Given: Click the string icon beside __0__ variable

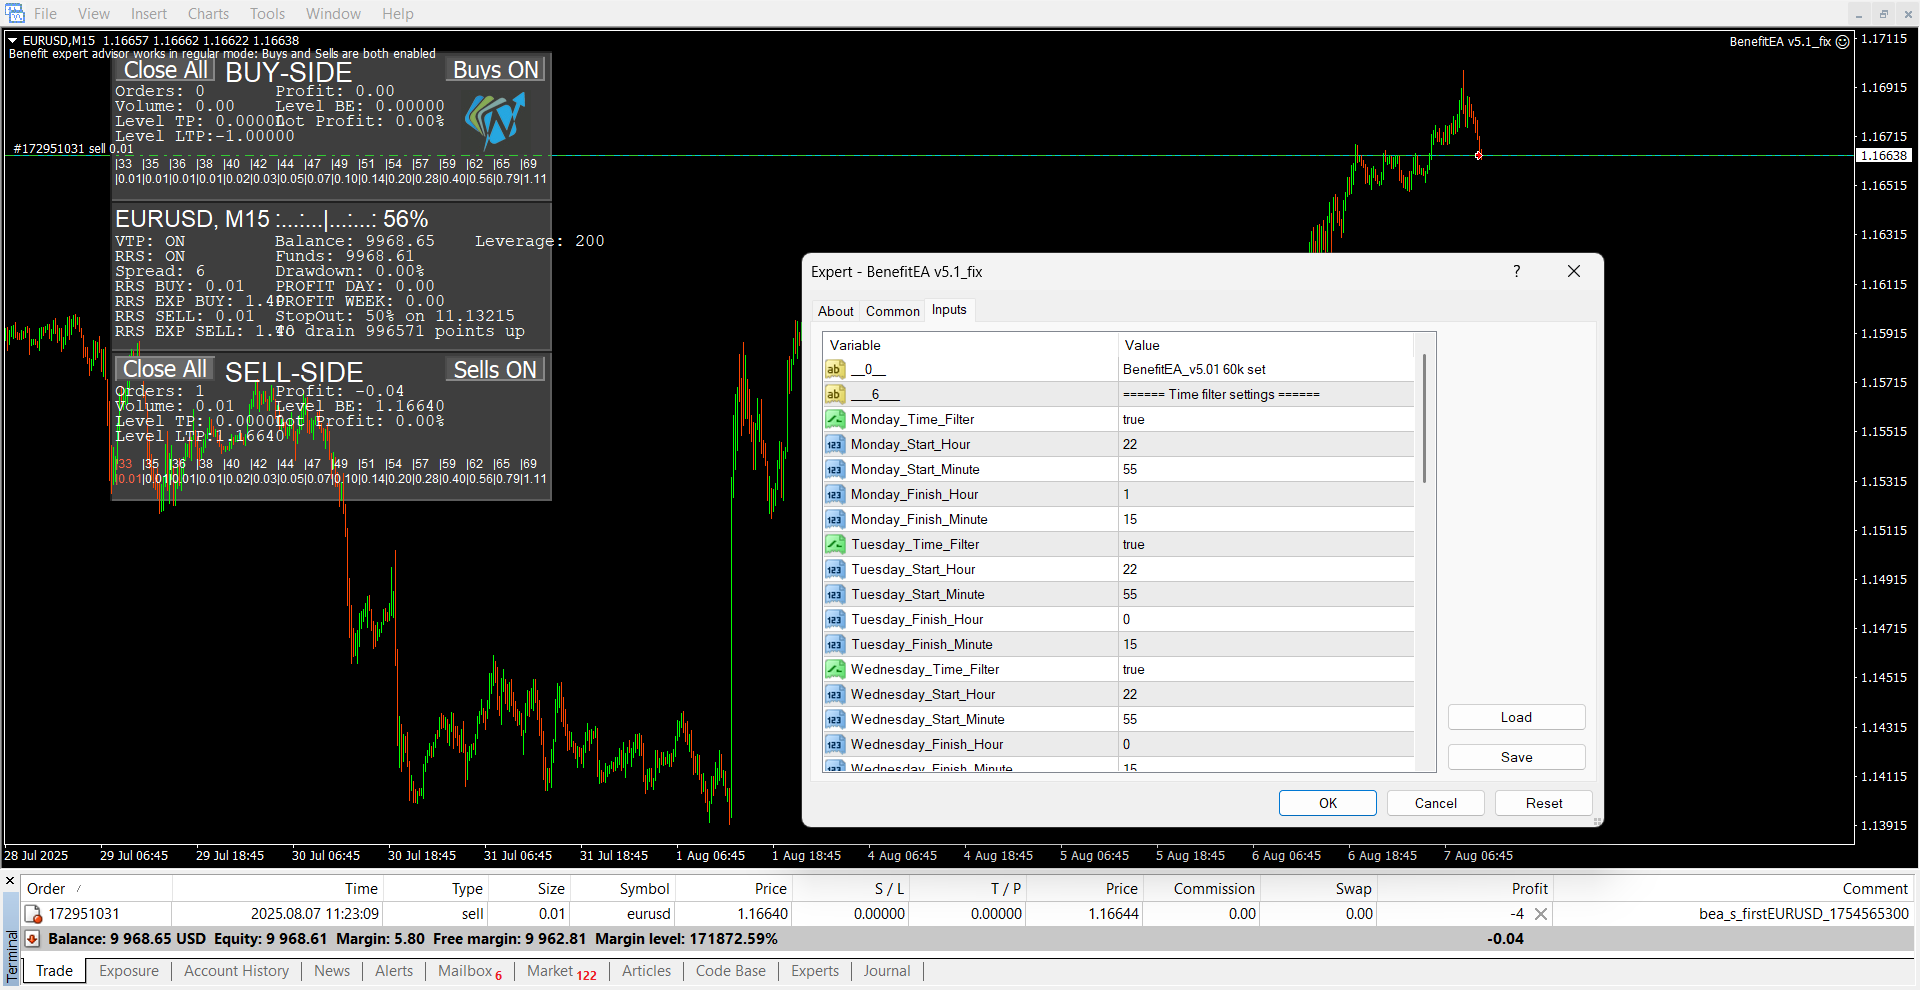Looking at the screenshot, I should click(835, 369).
